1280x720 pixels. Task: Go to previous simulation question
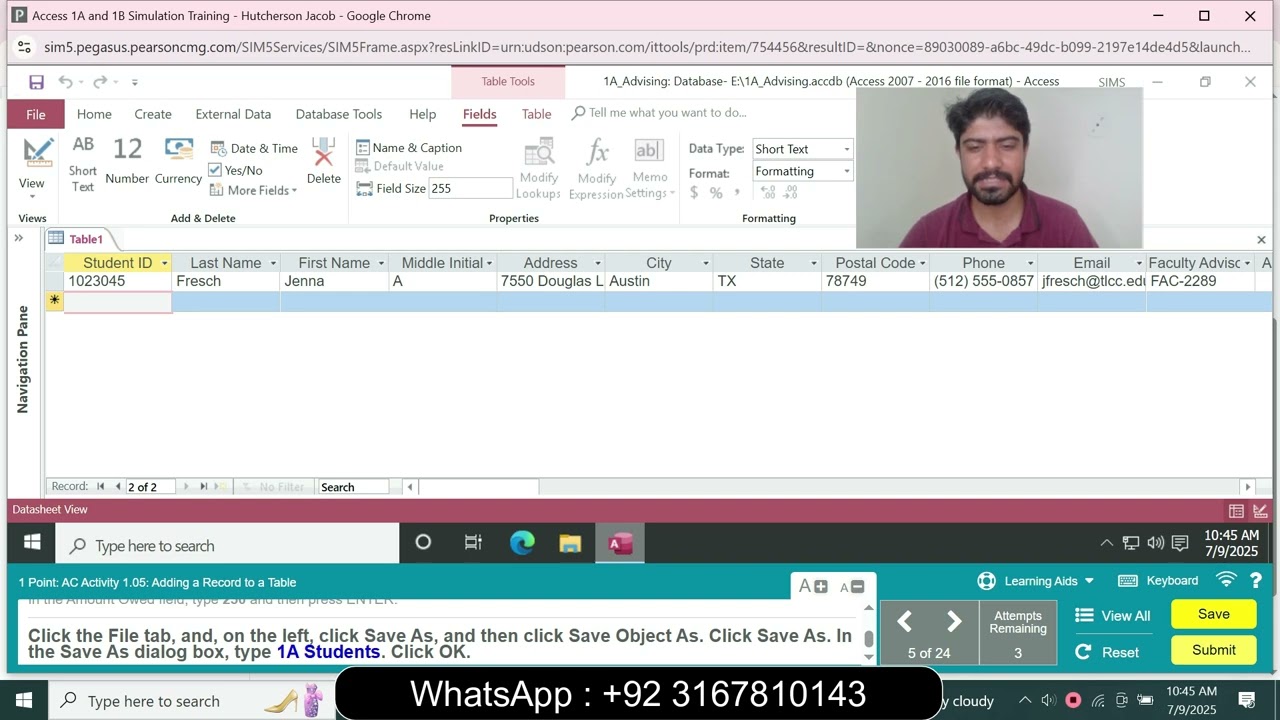[x=904, y=622]
